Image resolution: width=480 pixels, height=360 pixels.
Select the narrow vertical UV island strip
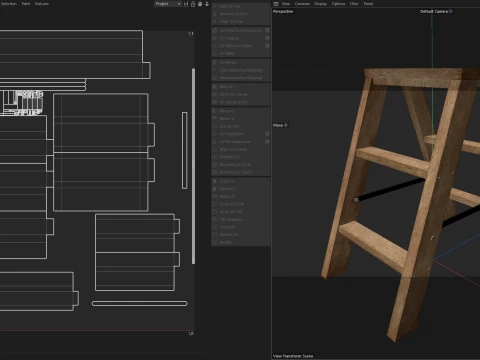pos(185,150)
